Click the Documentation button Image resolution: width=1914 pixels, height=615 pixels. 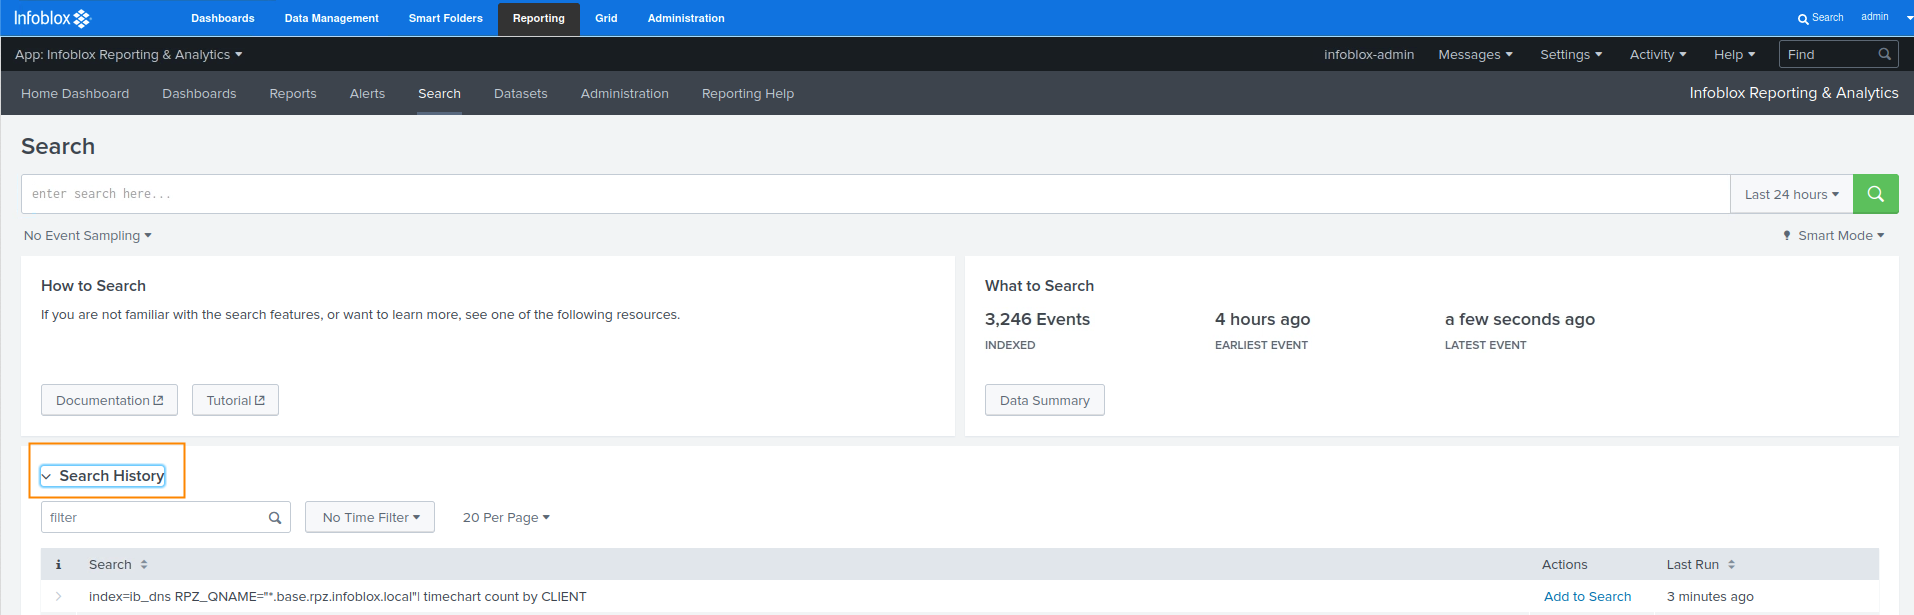pyautogui.click(x=109, y=400)
